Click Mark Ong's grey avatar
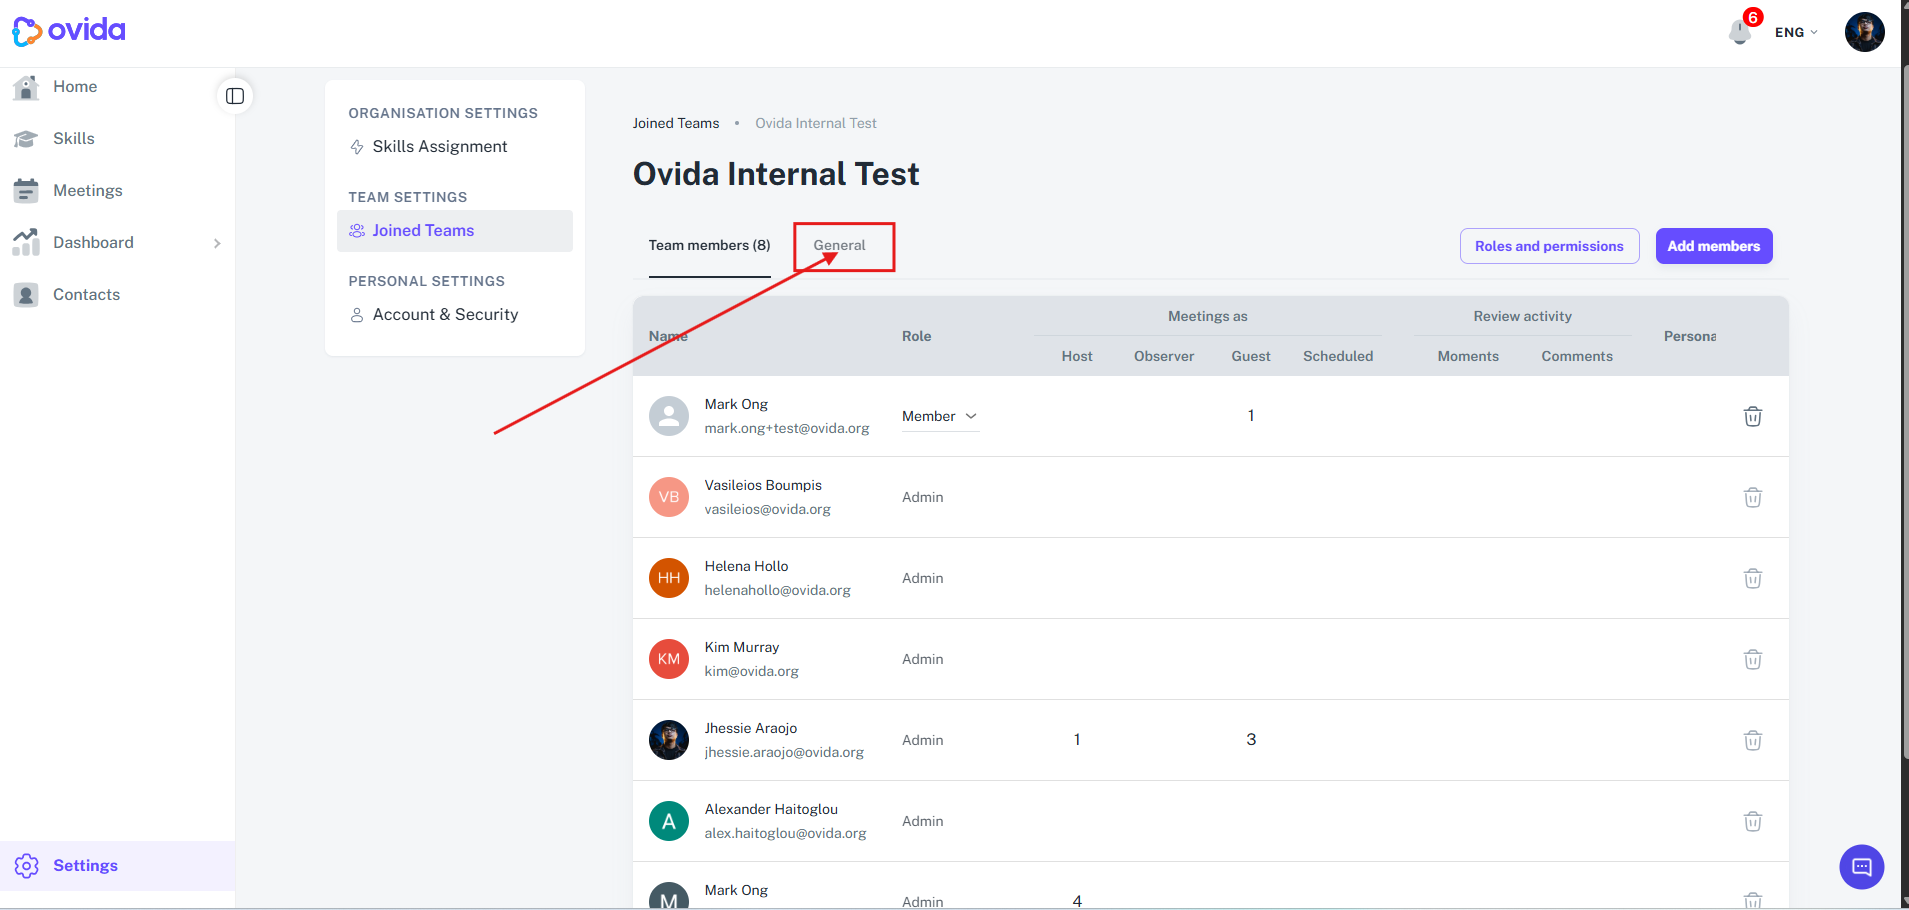Image resolution: width=1909 pixels, height=910 pixels. pos(669,416)
